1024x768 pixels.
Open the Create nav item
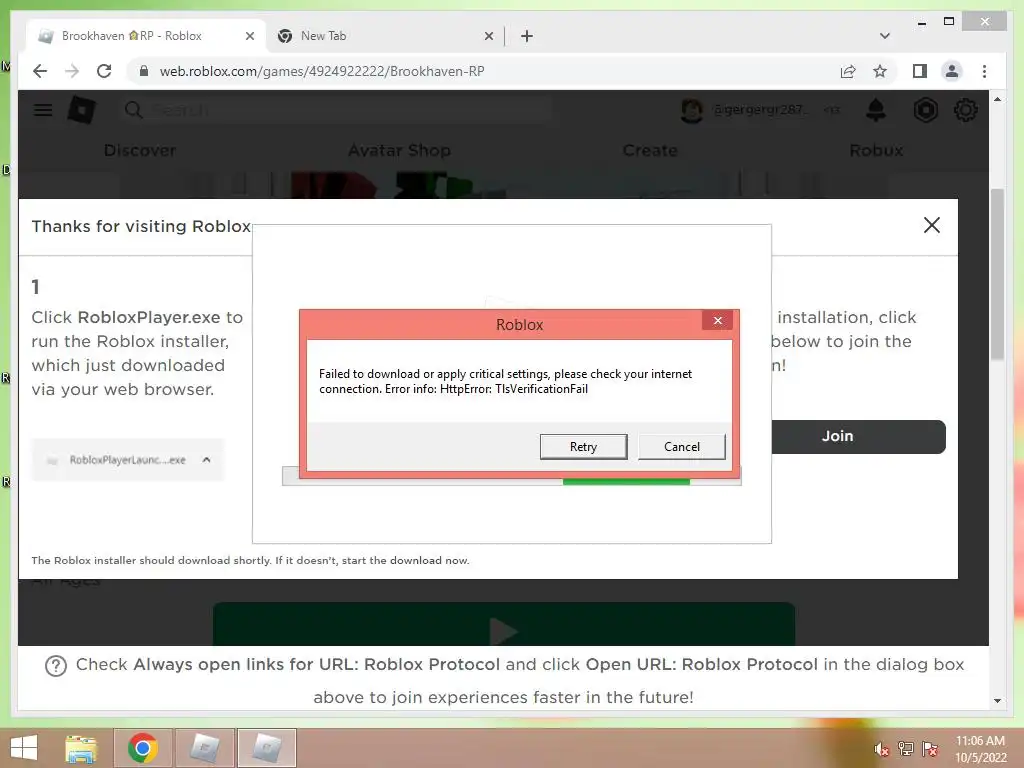pos(650,150)
